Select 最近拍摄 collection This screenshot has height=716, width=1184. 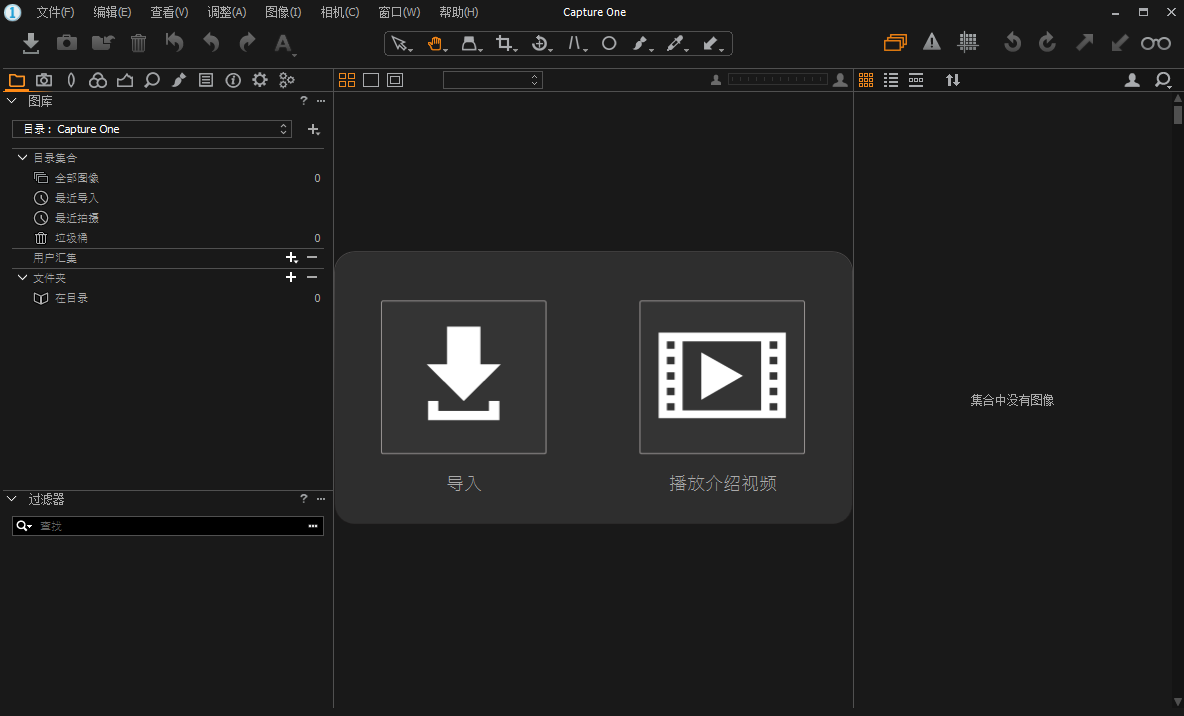click(170, 218)
